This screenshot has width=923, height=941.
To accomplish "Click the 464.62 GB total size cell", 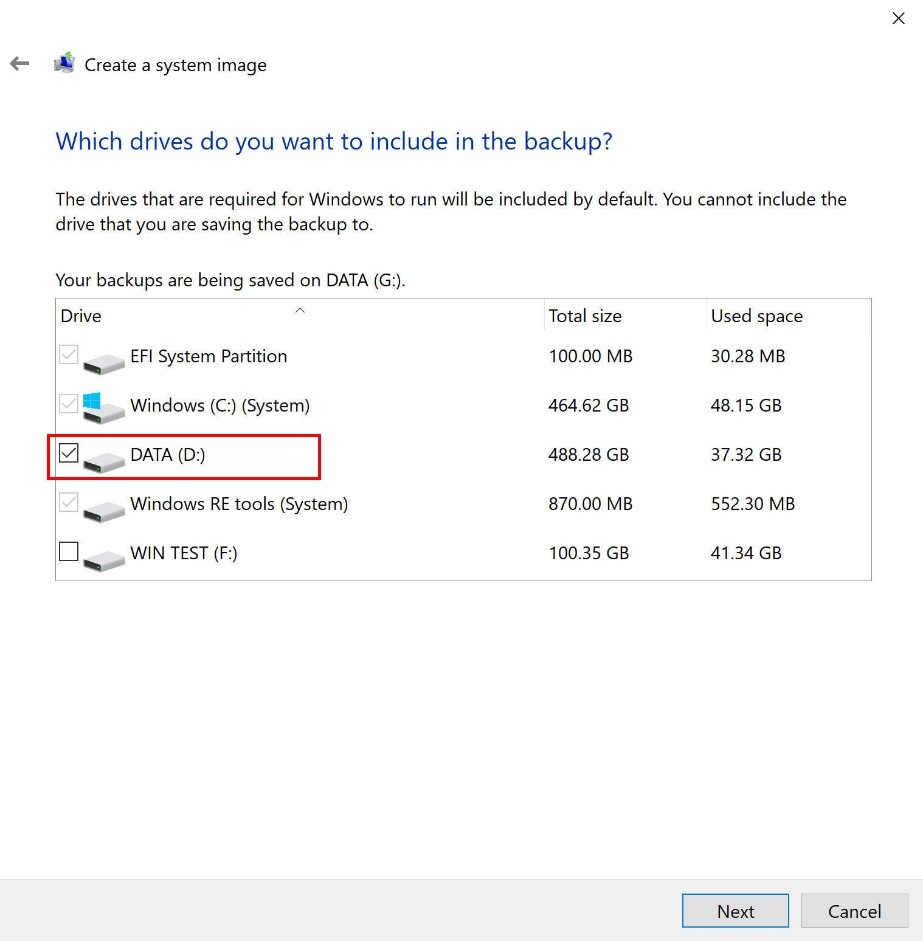I will click(589, 405).
